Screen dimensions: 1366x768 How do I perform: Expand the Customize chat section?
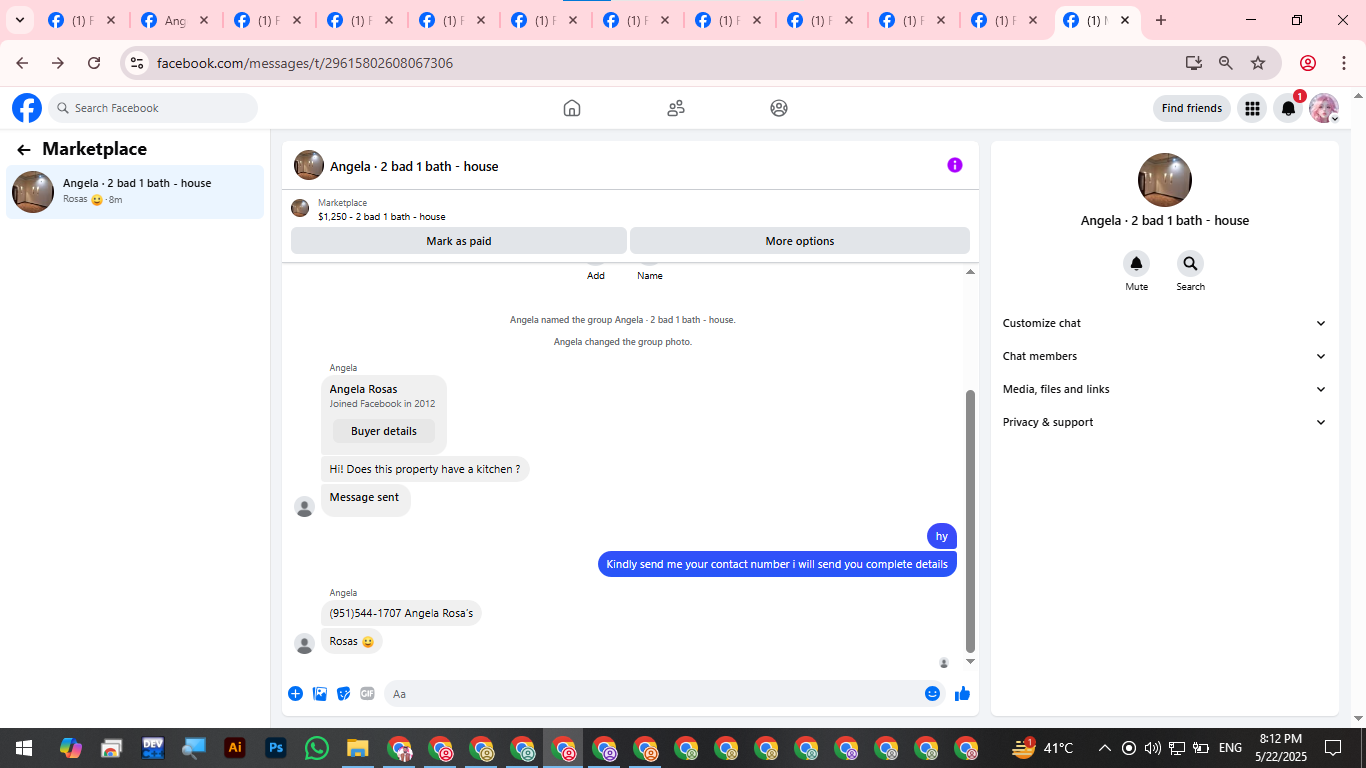click(1164, 323)
